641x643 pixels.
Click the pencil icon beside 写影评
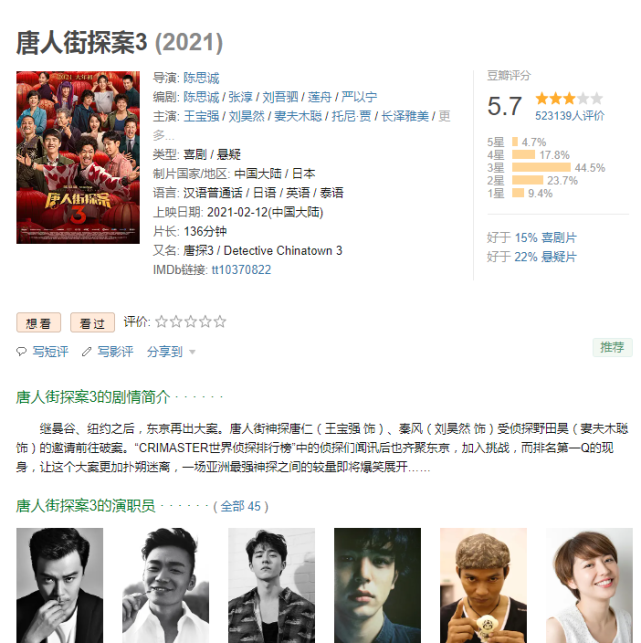86,351
